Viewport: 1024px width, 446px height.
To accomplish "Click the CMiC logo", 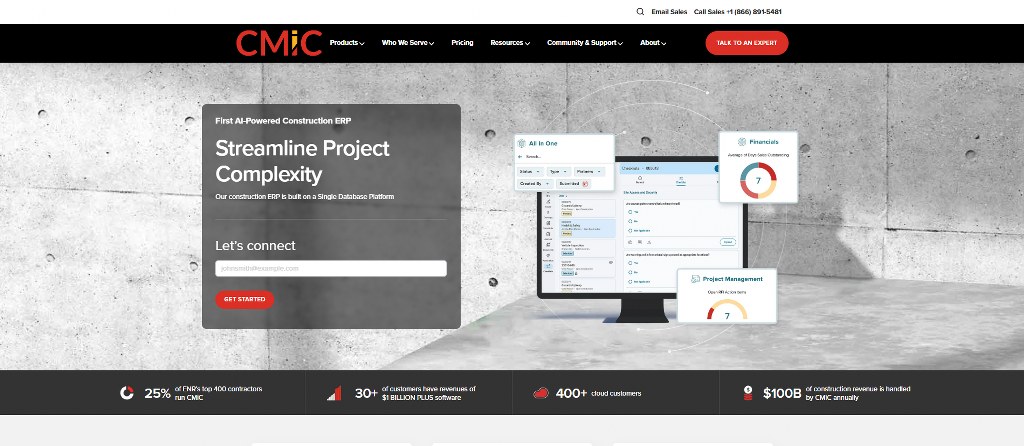I will coord(279,43).
